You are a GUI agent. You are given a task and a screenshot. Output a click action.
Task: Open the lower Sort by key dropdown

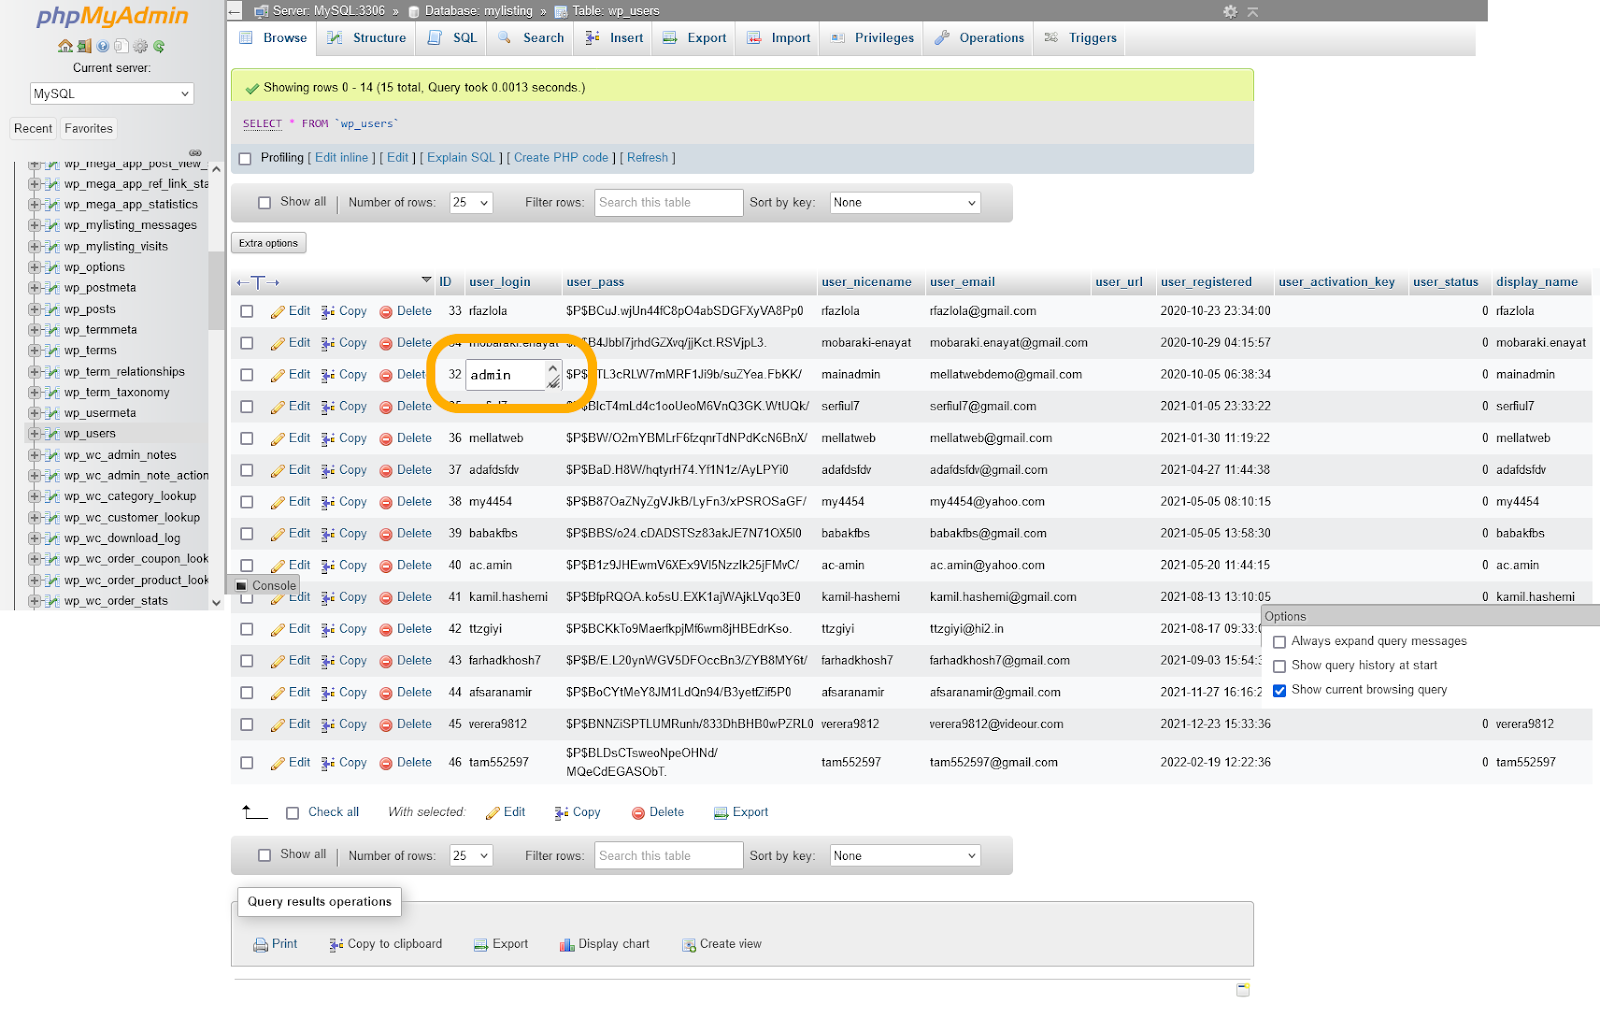click(905, 855)
